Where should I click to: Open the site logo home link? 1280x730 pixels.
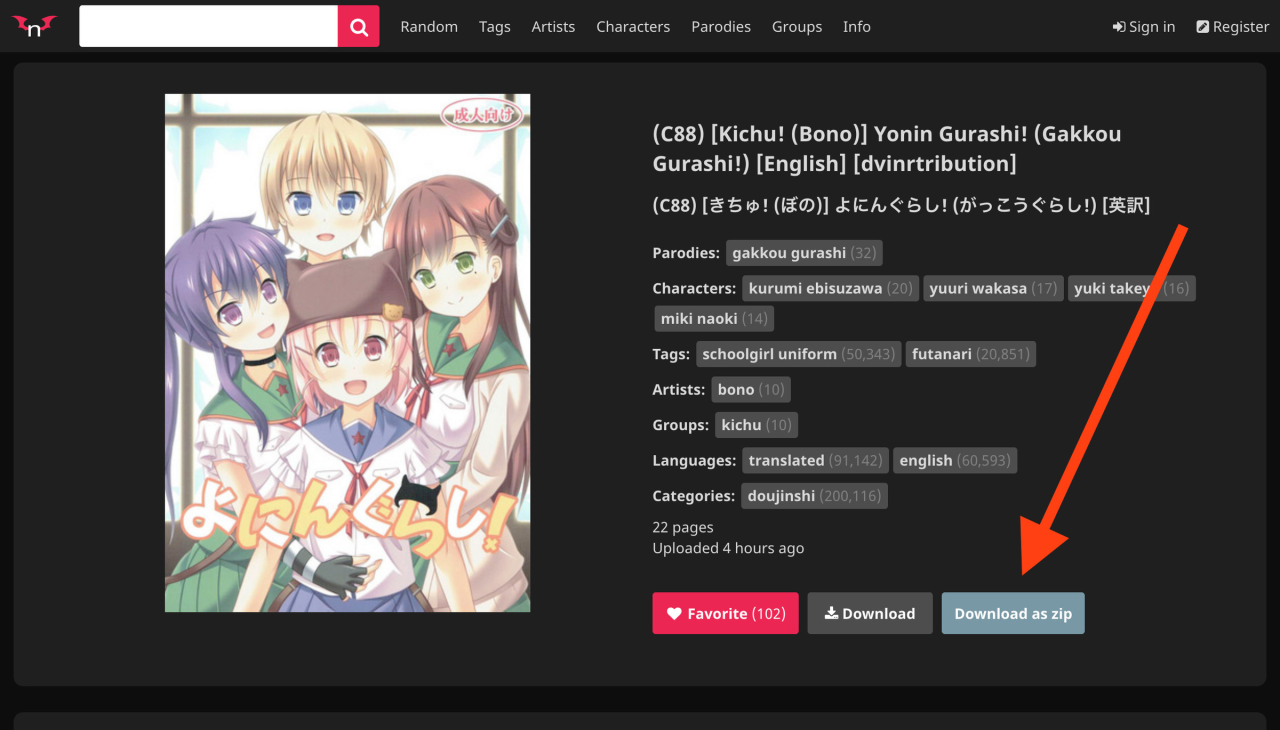pos(35,27)
